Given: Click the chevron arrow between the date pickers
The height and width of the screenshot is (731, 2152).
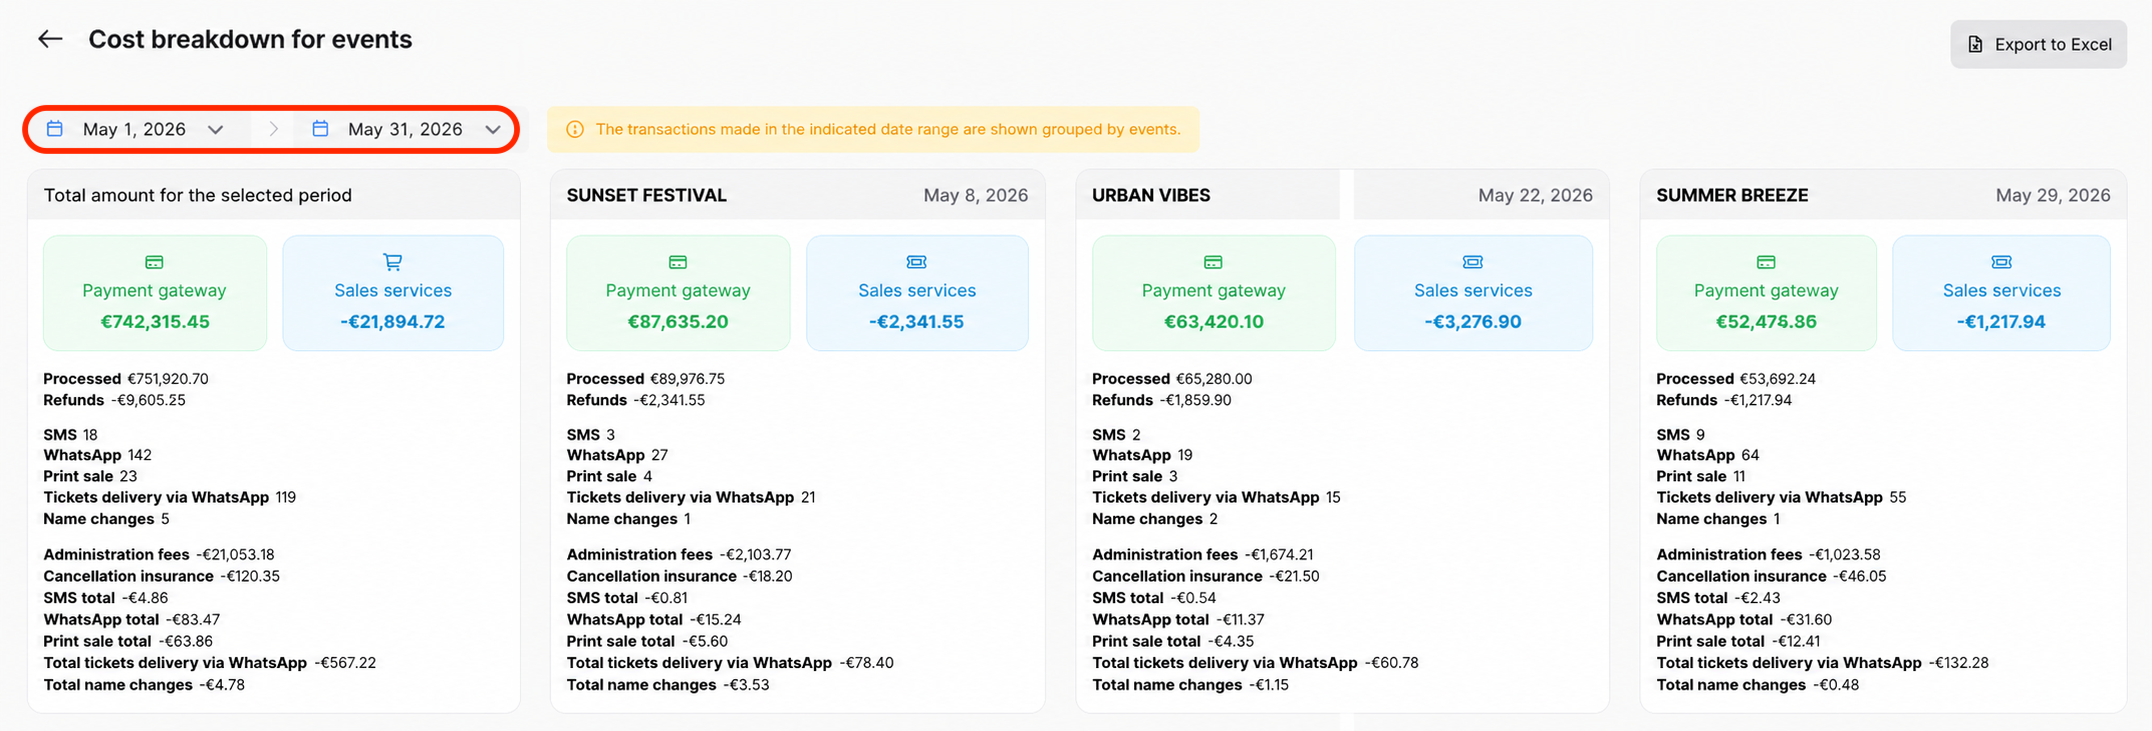Looking at the screenshot, I should click(273, 129).
